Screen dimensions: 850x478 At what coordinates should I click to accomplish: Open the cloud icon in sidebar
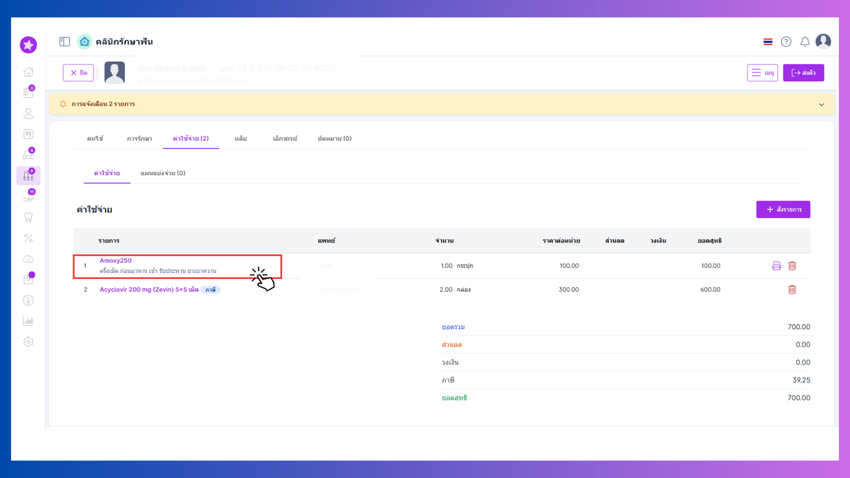tap(28, 259)
